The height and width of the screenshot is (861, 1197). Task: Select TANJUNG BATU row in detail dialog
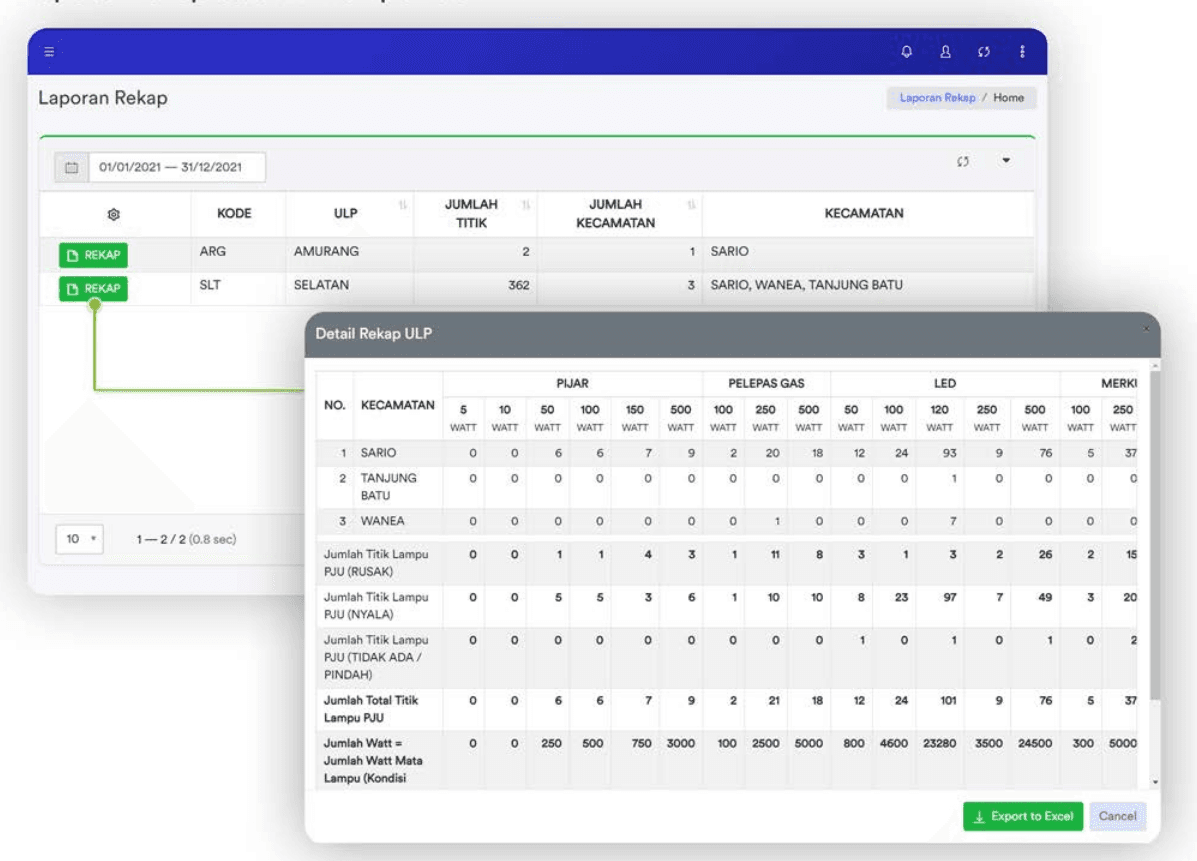click(726, 487)
